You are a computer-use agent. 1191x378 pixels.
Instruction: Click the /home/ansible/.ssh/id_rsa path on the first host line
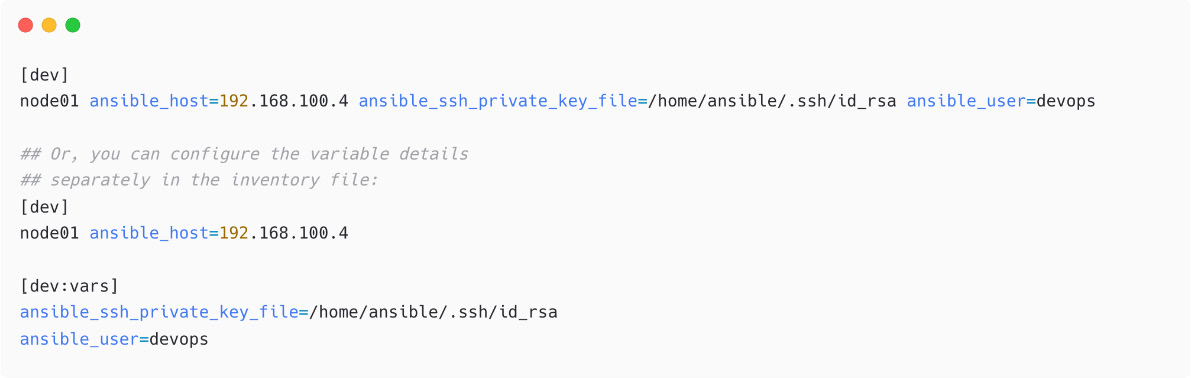pyautogui.click(x=772, y=101)
